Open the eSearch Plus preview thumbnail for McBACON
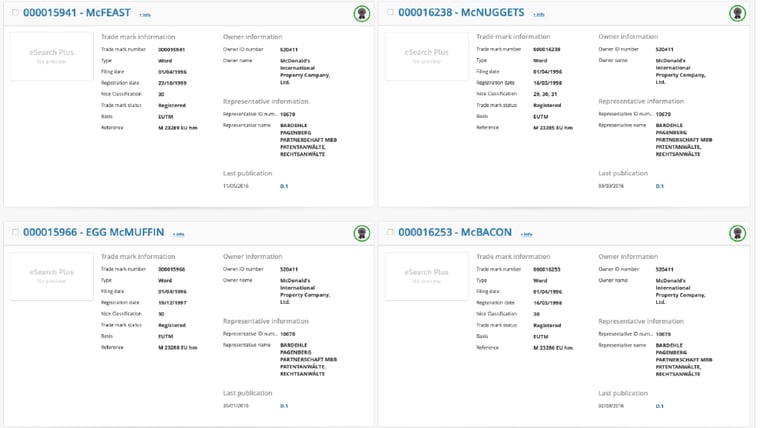The image size is (768, 428). [427, 276]
